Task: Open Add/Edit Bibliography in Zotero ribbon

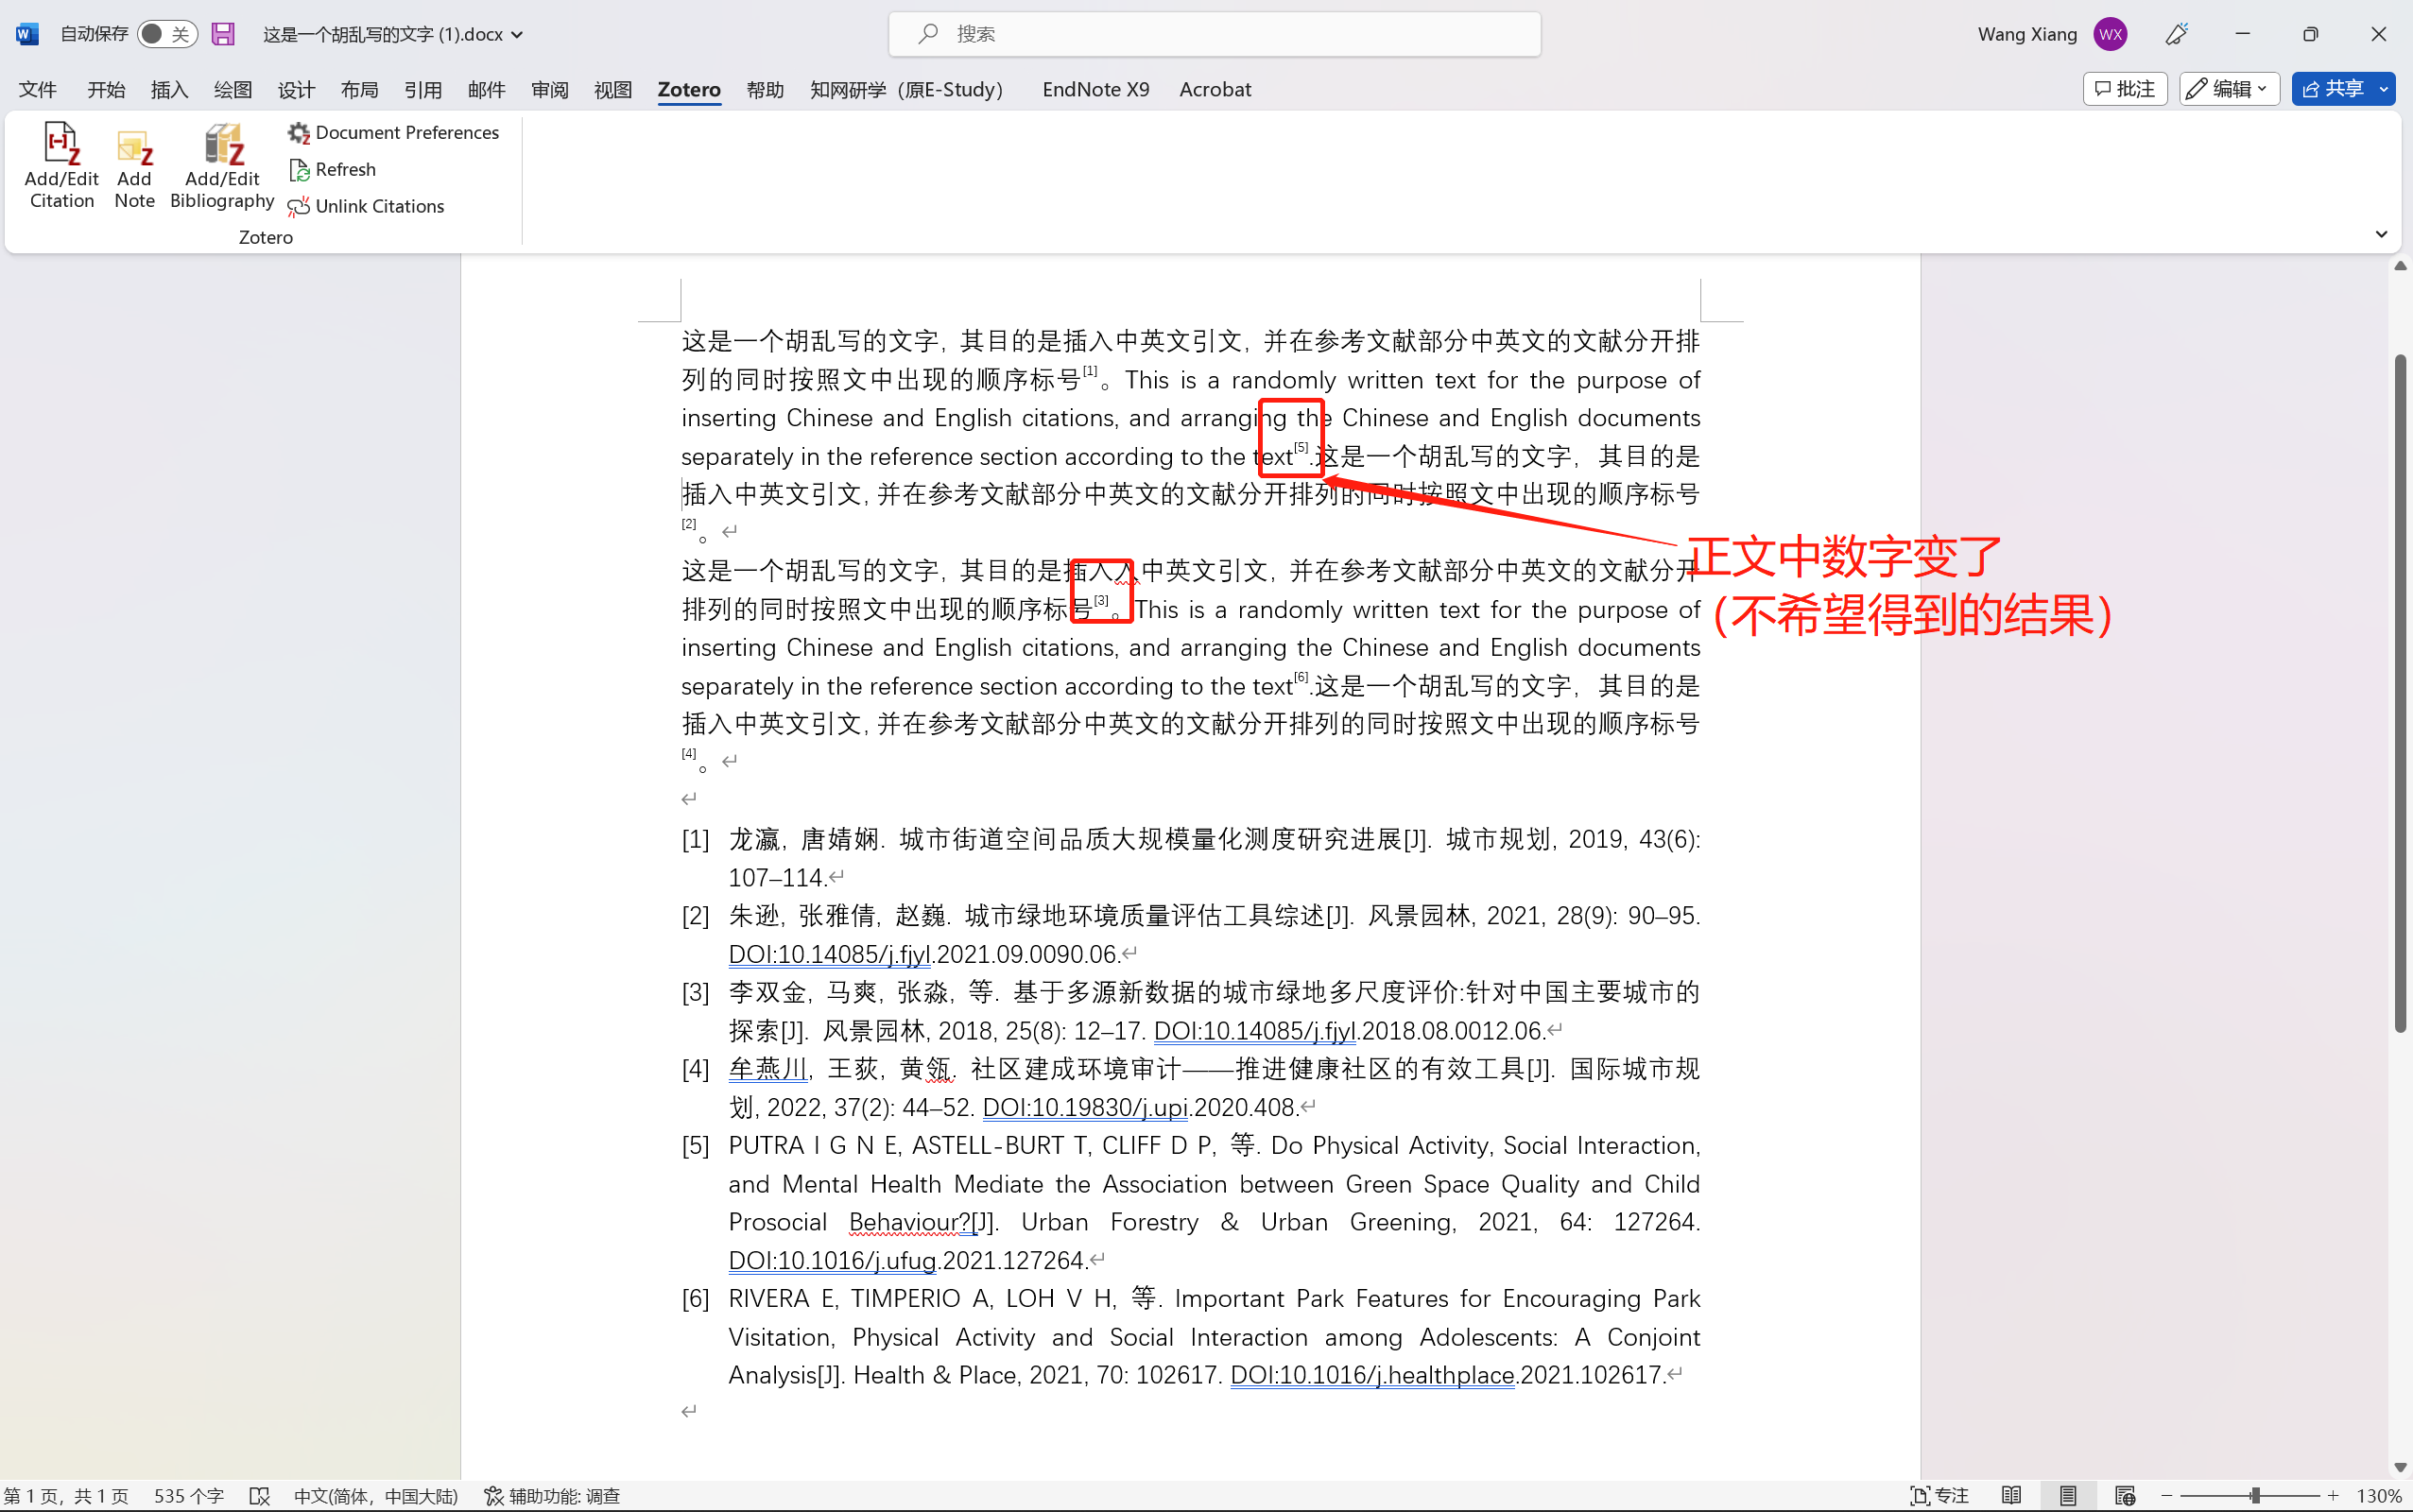Action: (x=222, y=166)
